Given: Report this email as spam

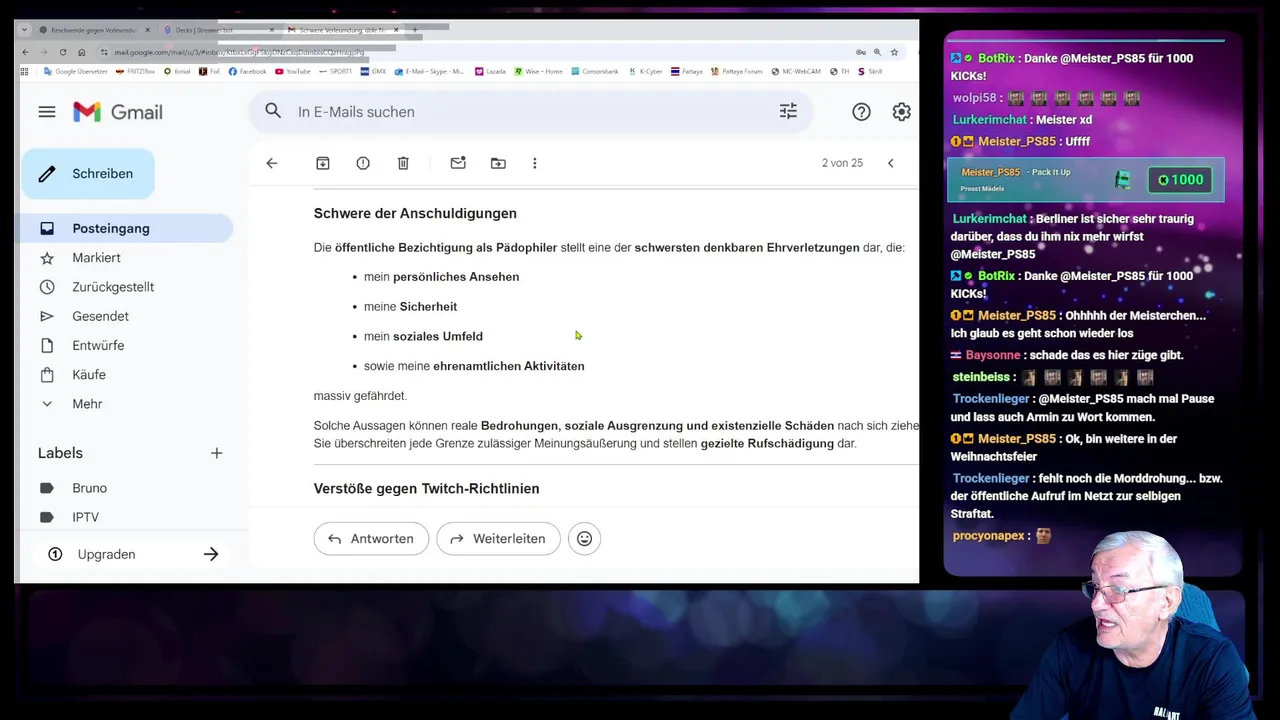Looking at the screenshot, I should click(x=363, y=163).
